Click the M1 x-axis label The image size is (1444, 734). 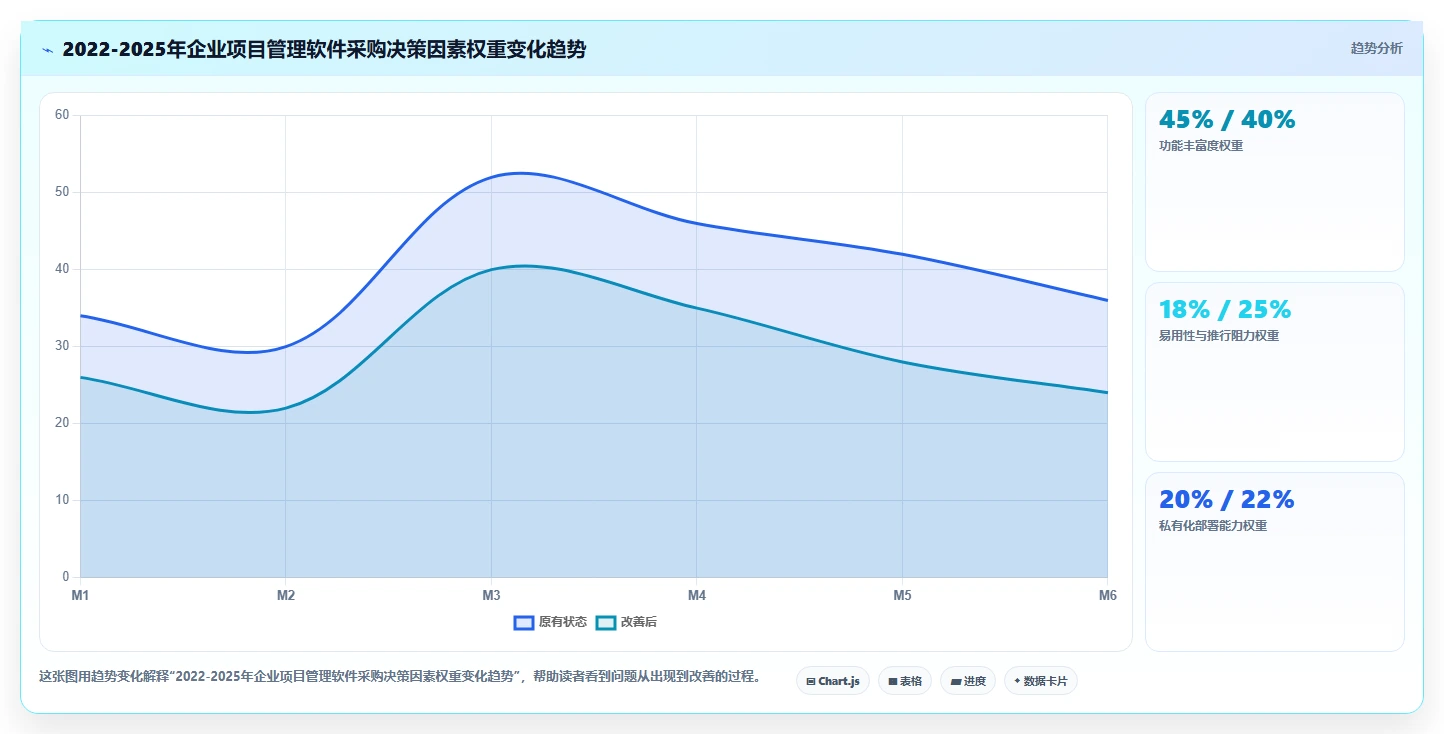pos(80,596)
